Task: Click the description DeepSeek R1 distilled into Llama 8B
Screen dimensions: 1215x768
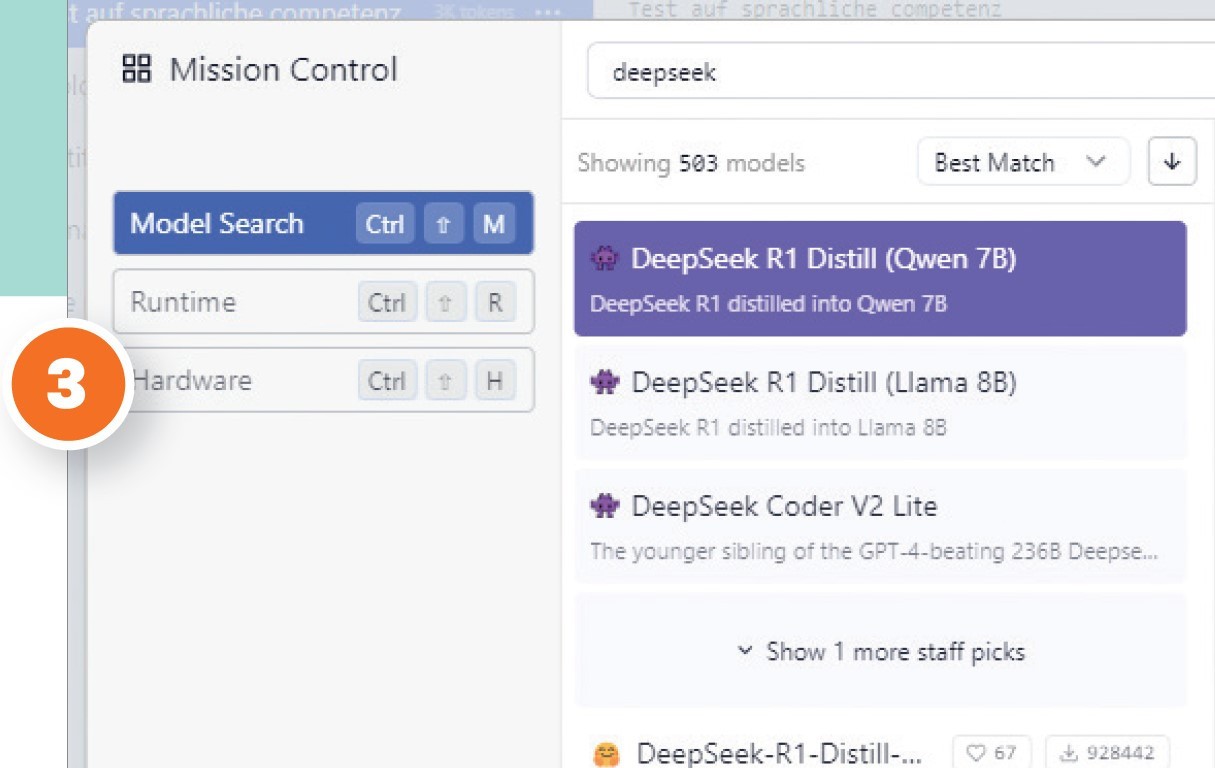Action: pos(768,428)
